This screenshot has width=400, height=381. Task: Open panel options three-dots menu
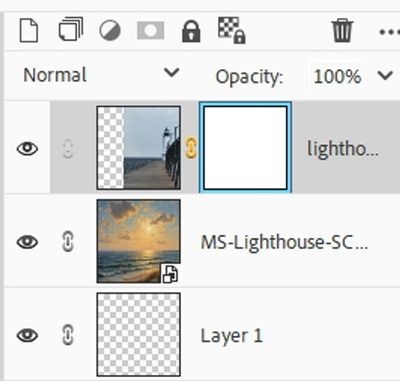(x=389, y=32)
